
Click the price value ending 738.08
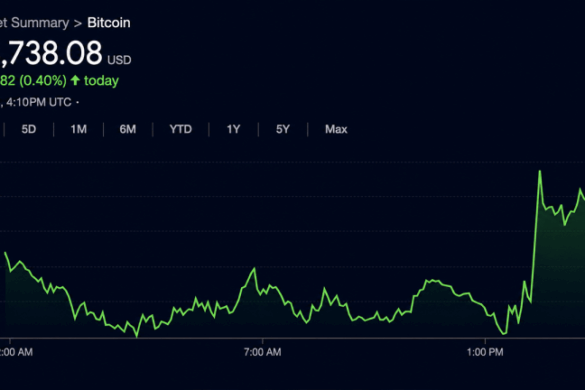(x=51, y=53)
